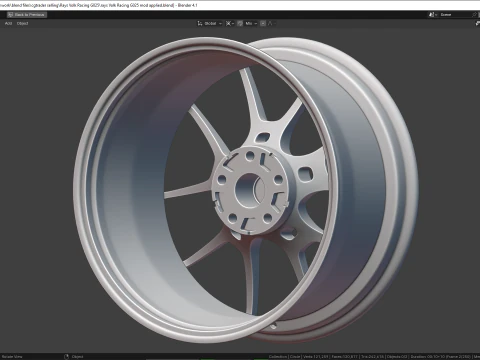Click the Faces count in the status bar
Screen dimensions: 480x360
345,357
